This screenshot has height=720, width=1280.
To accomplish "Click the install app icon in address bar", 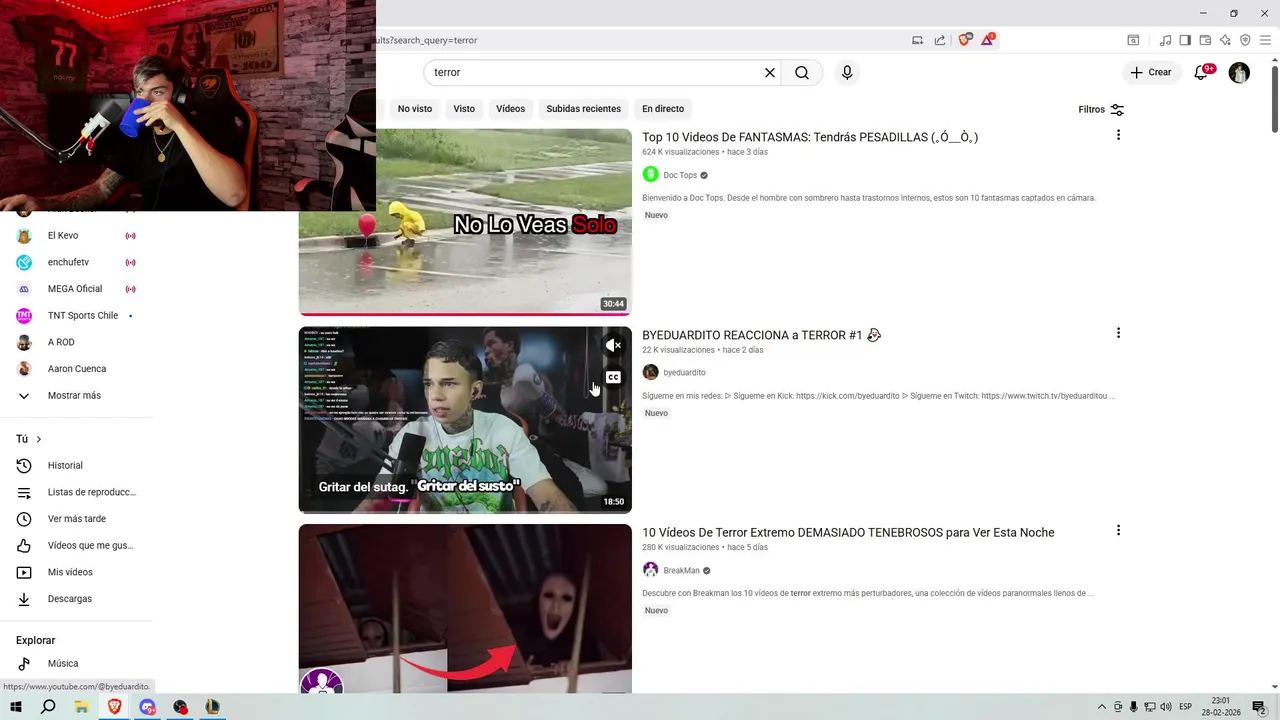I will click(x=917, y=40).
